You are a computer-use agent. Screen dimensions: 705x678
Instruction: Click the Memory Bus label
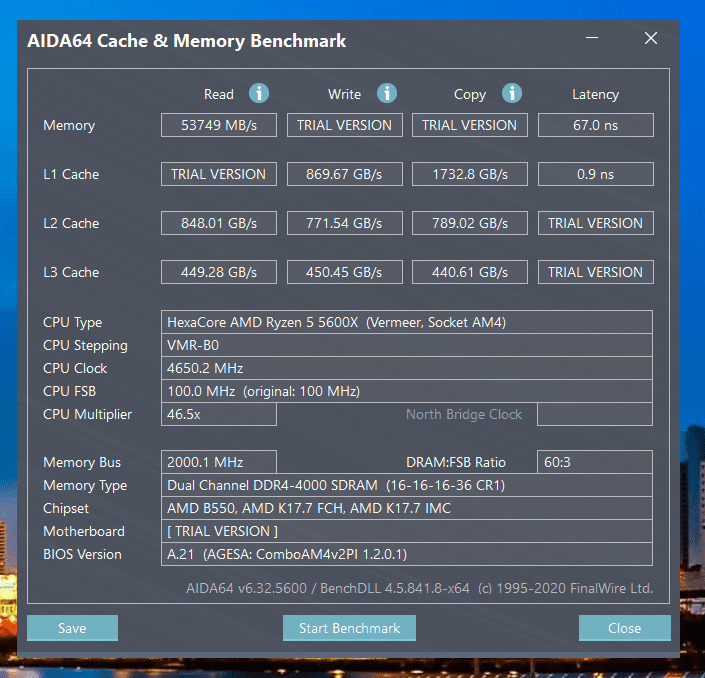pos(82,462)
